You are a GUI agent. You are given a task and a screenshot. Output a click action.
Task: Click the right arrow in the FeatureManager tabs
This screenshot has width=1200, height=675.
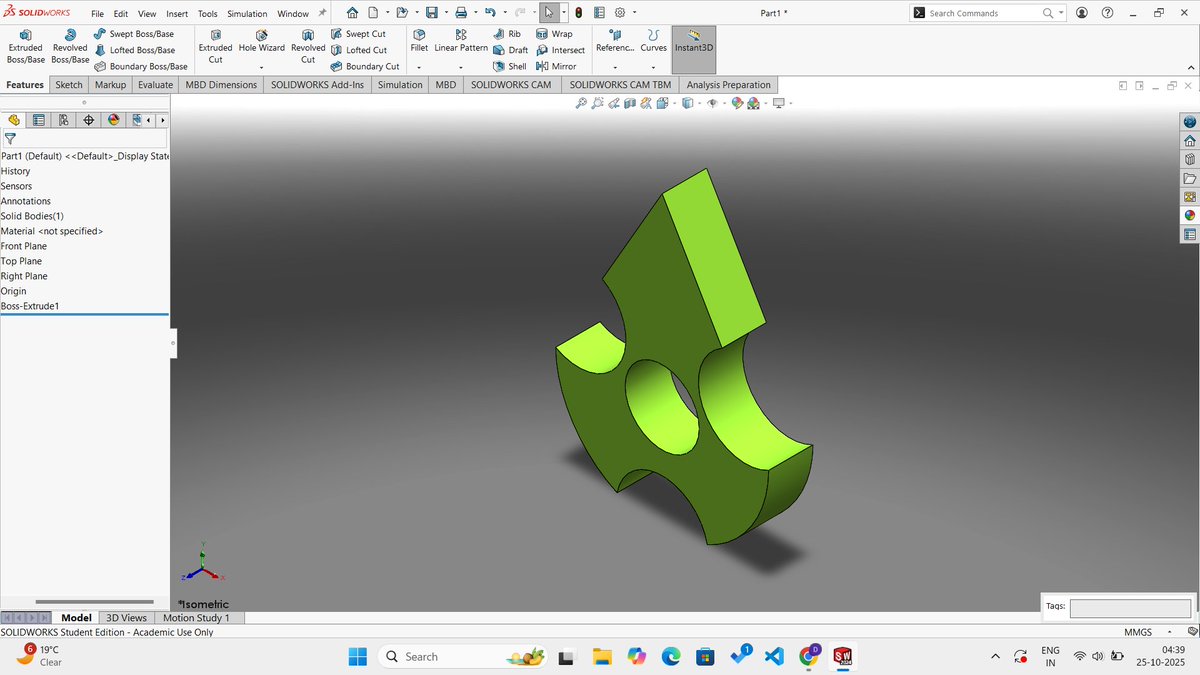click(162, 120)
